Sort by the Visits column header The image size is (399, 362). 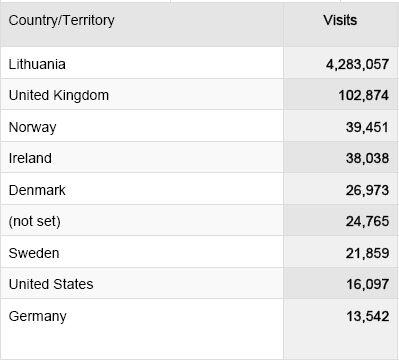pos(340,20)
